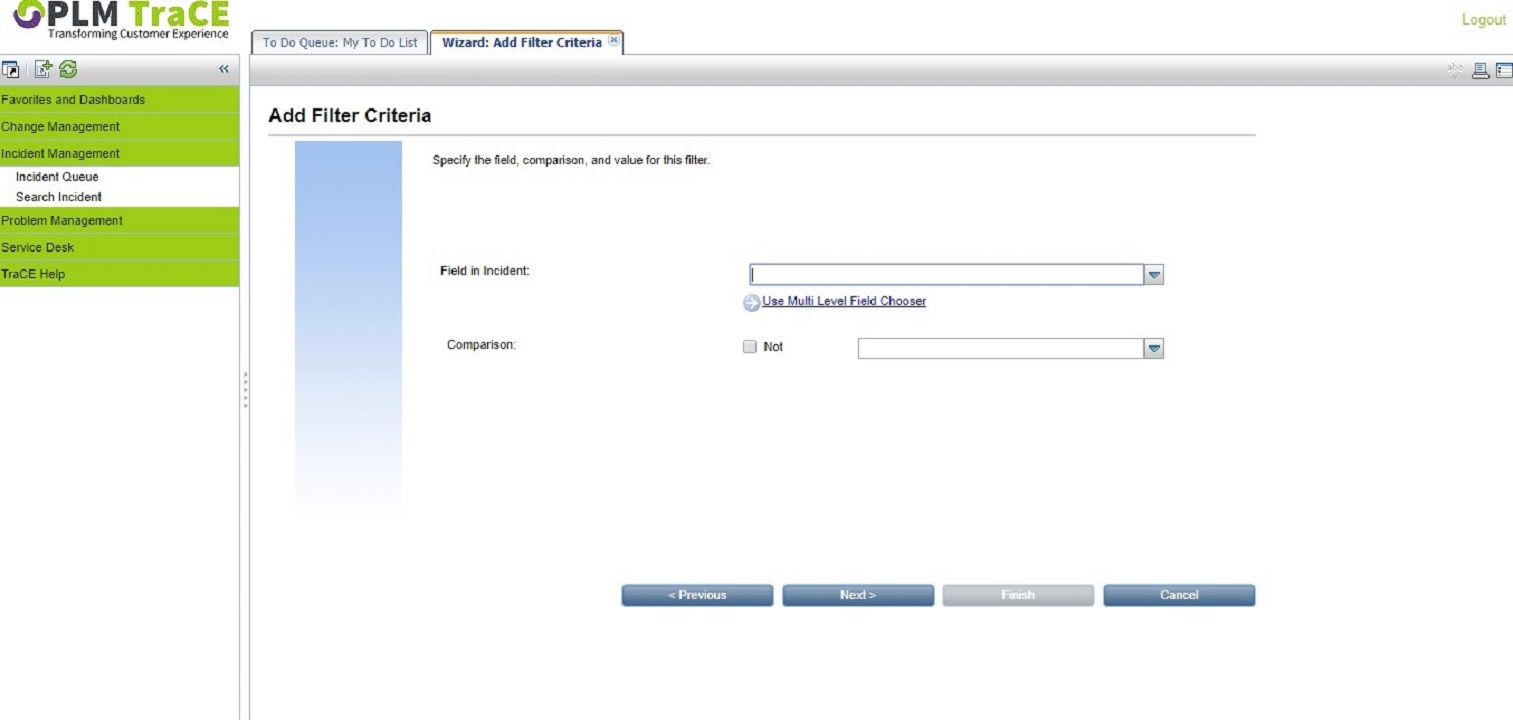Image resolution: width=1513 pixels, height=720 pixels.
Task: Click the window shortcut icon in sidebar toolbar
Action: pyautogui.click(x=11, y=70)
